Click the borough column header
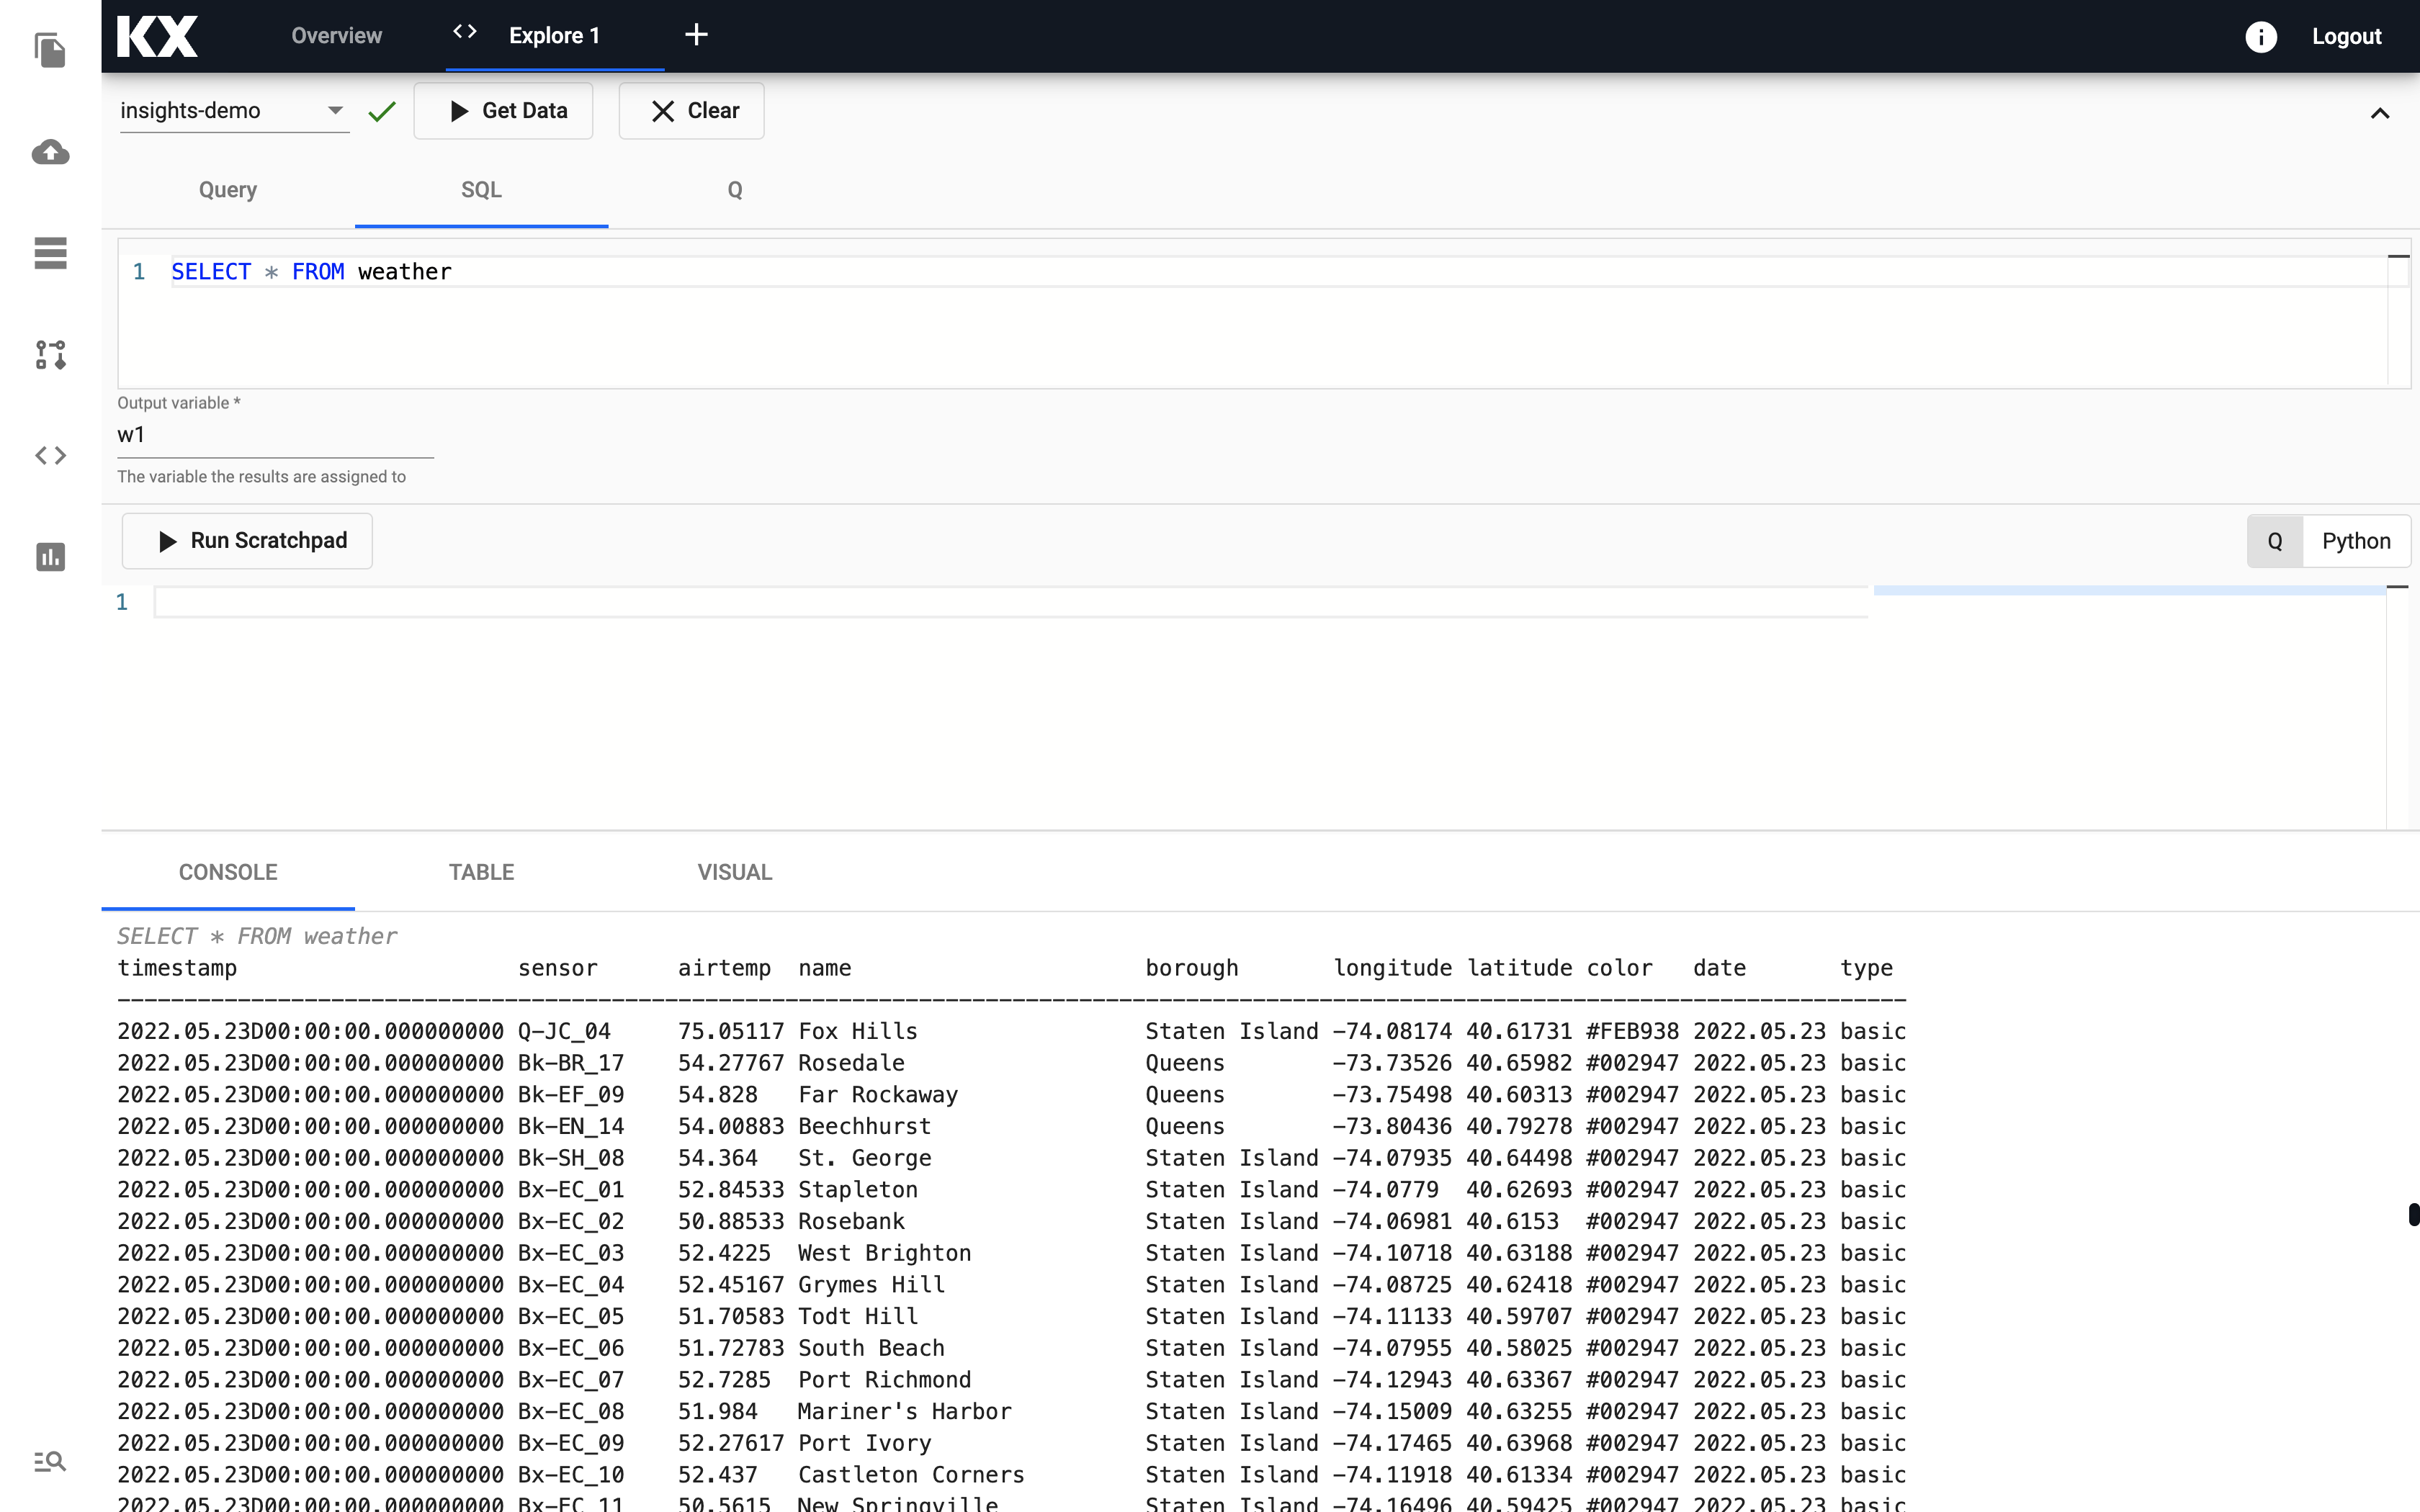Screen dimensions: 2420x1512 pos(1191,968)
